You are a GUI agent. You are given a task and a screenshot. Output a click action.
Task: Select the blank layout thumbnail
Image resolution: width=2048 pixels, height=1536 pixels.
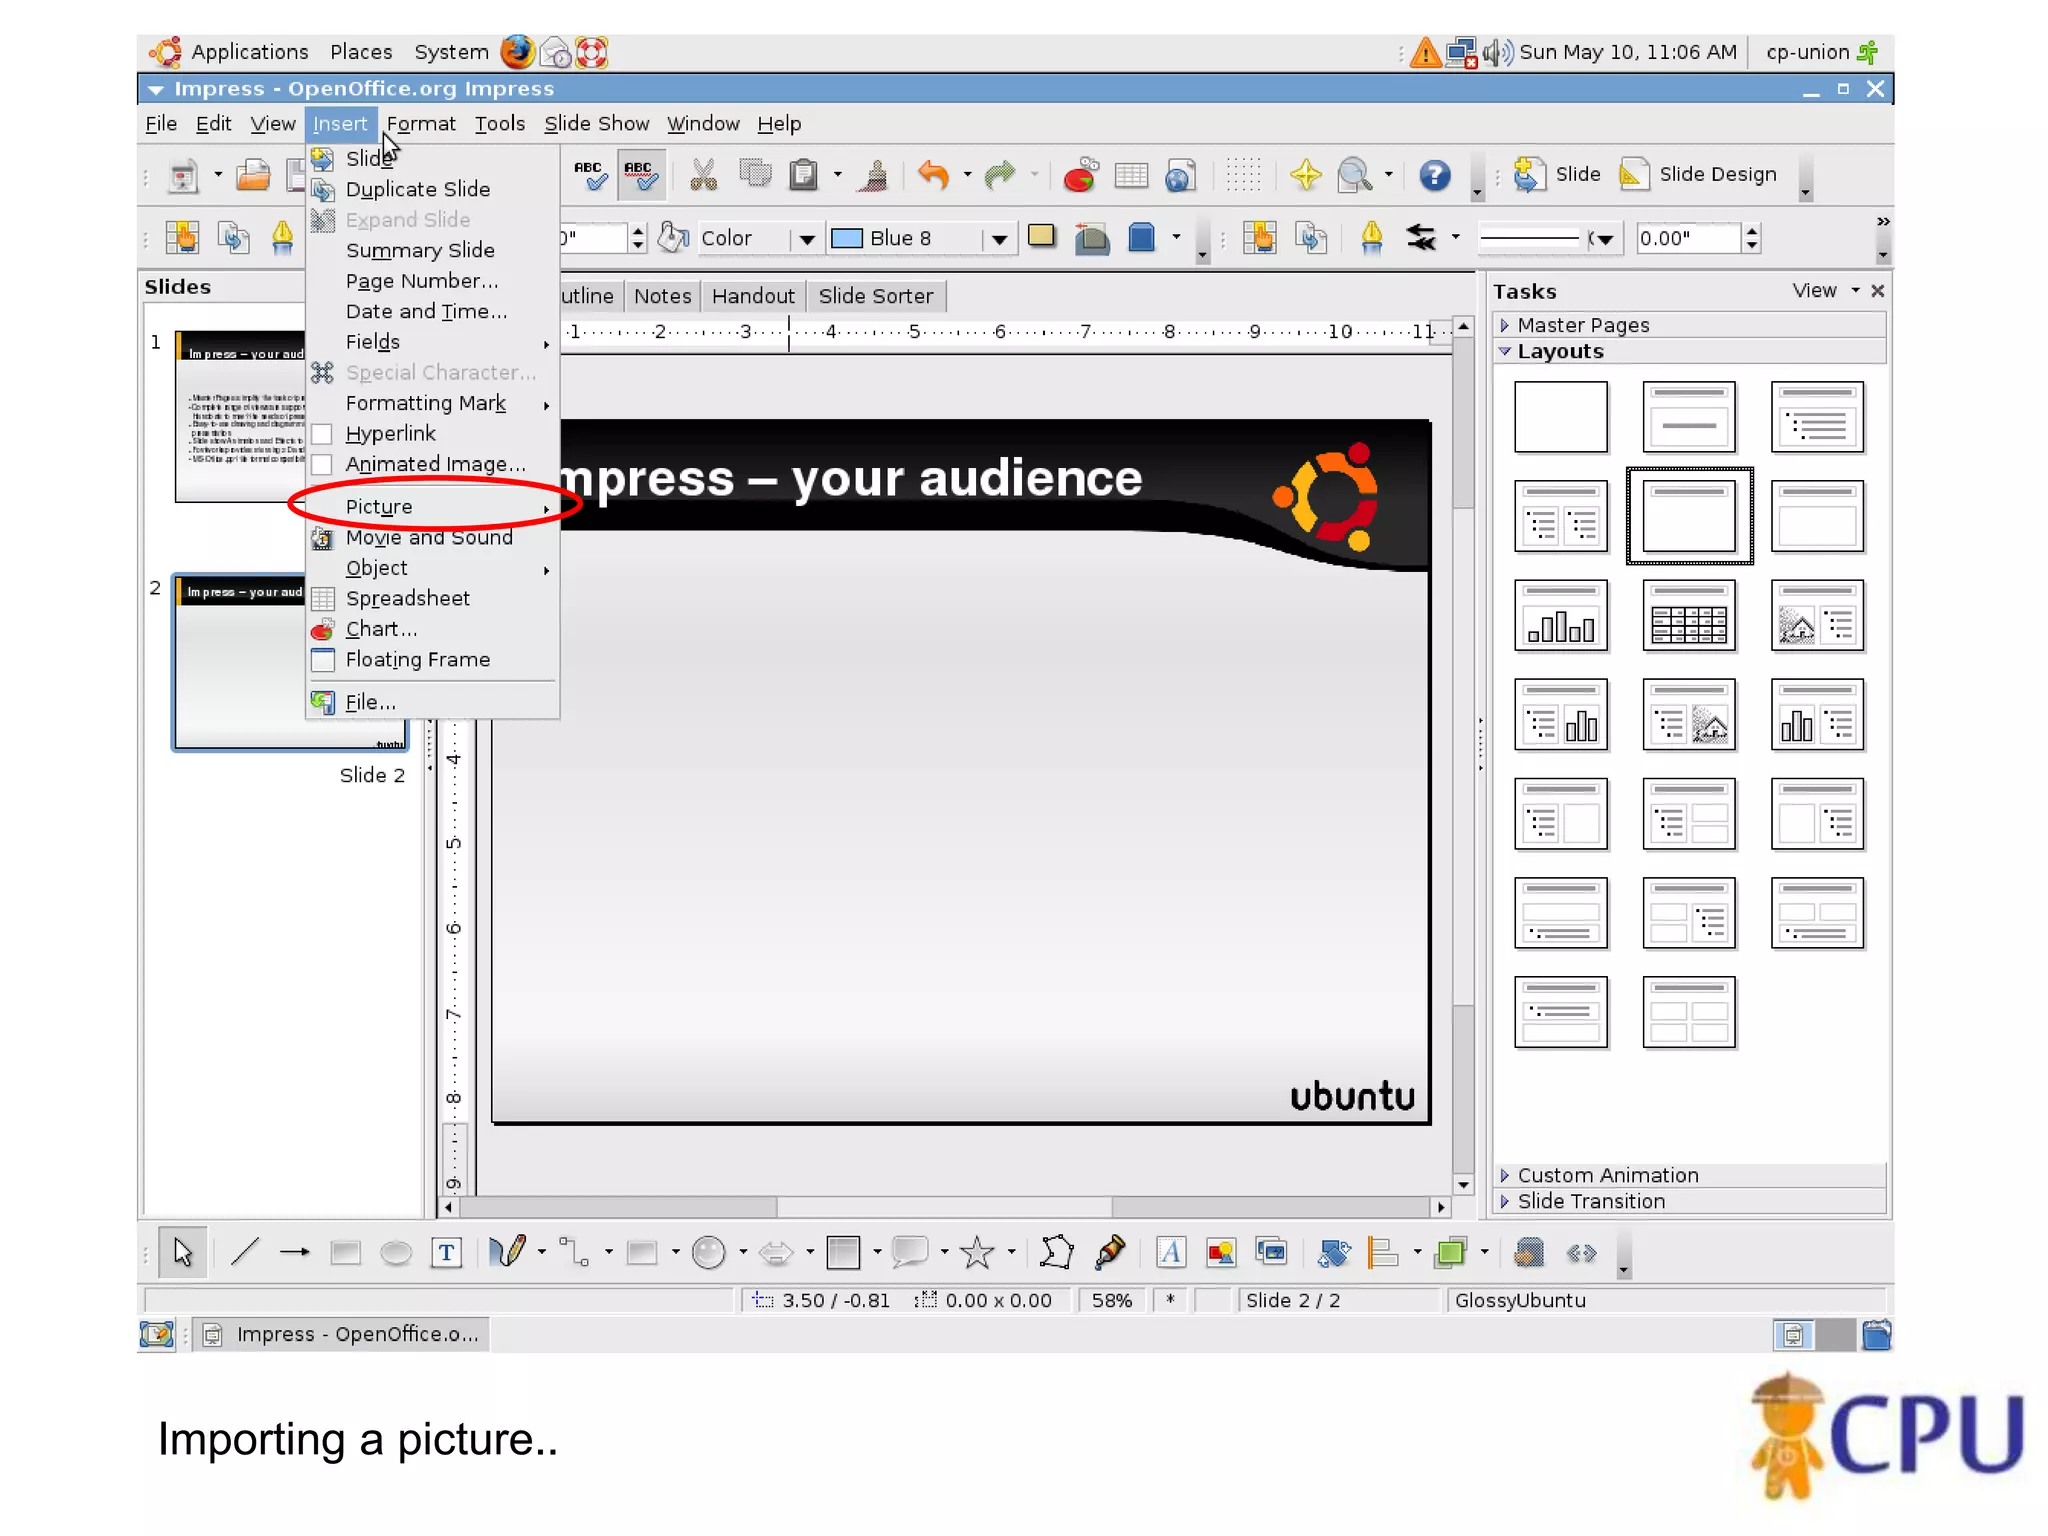click(1560, 417)
